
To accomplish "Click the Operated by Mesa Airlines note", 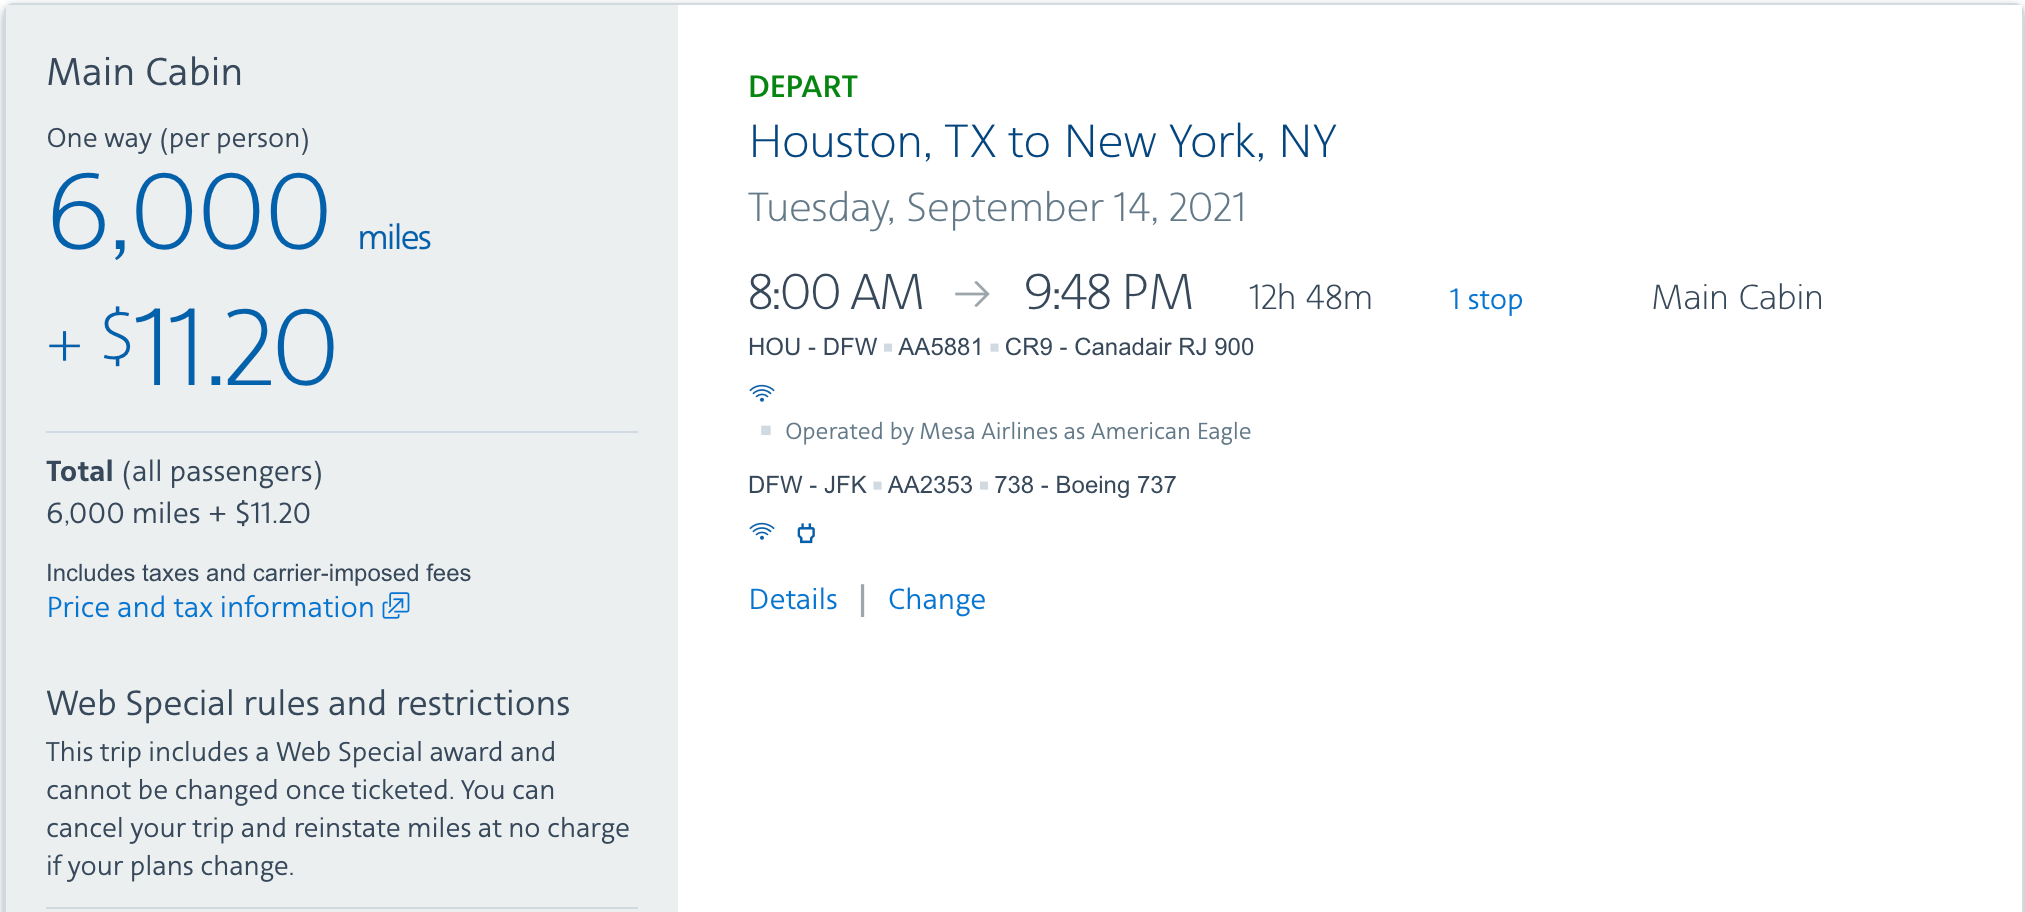I will point(1017,431).
